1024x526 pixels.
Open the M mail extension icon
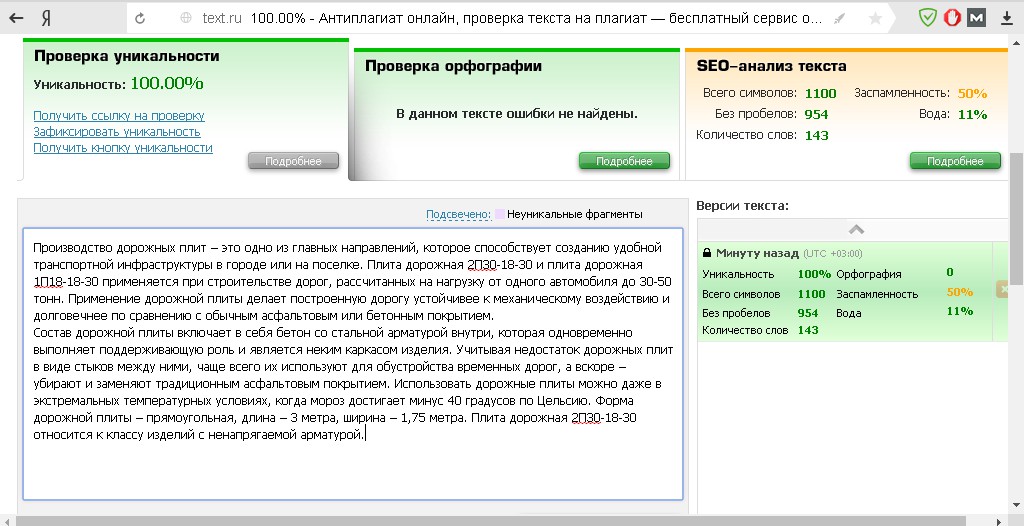(x=976, y=18)
